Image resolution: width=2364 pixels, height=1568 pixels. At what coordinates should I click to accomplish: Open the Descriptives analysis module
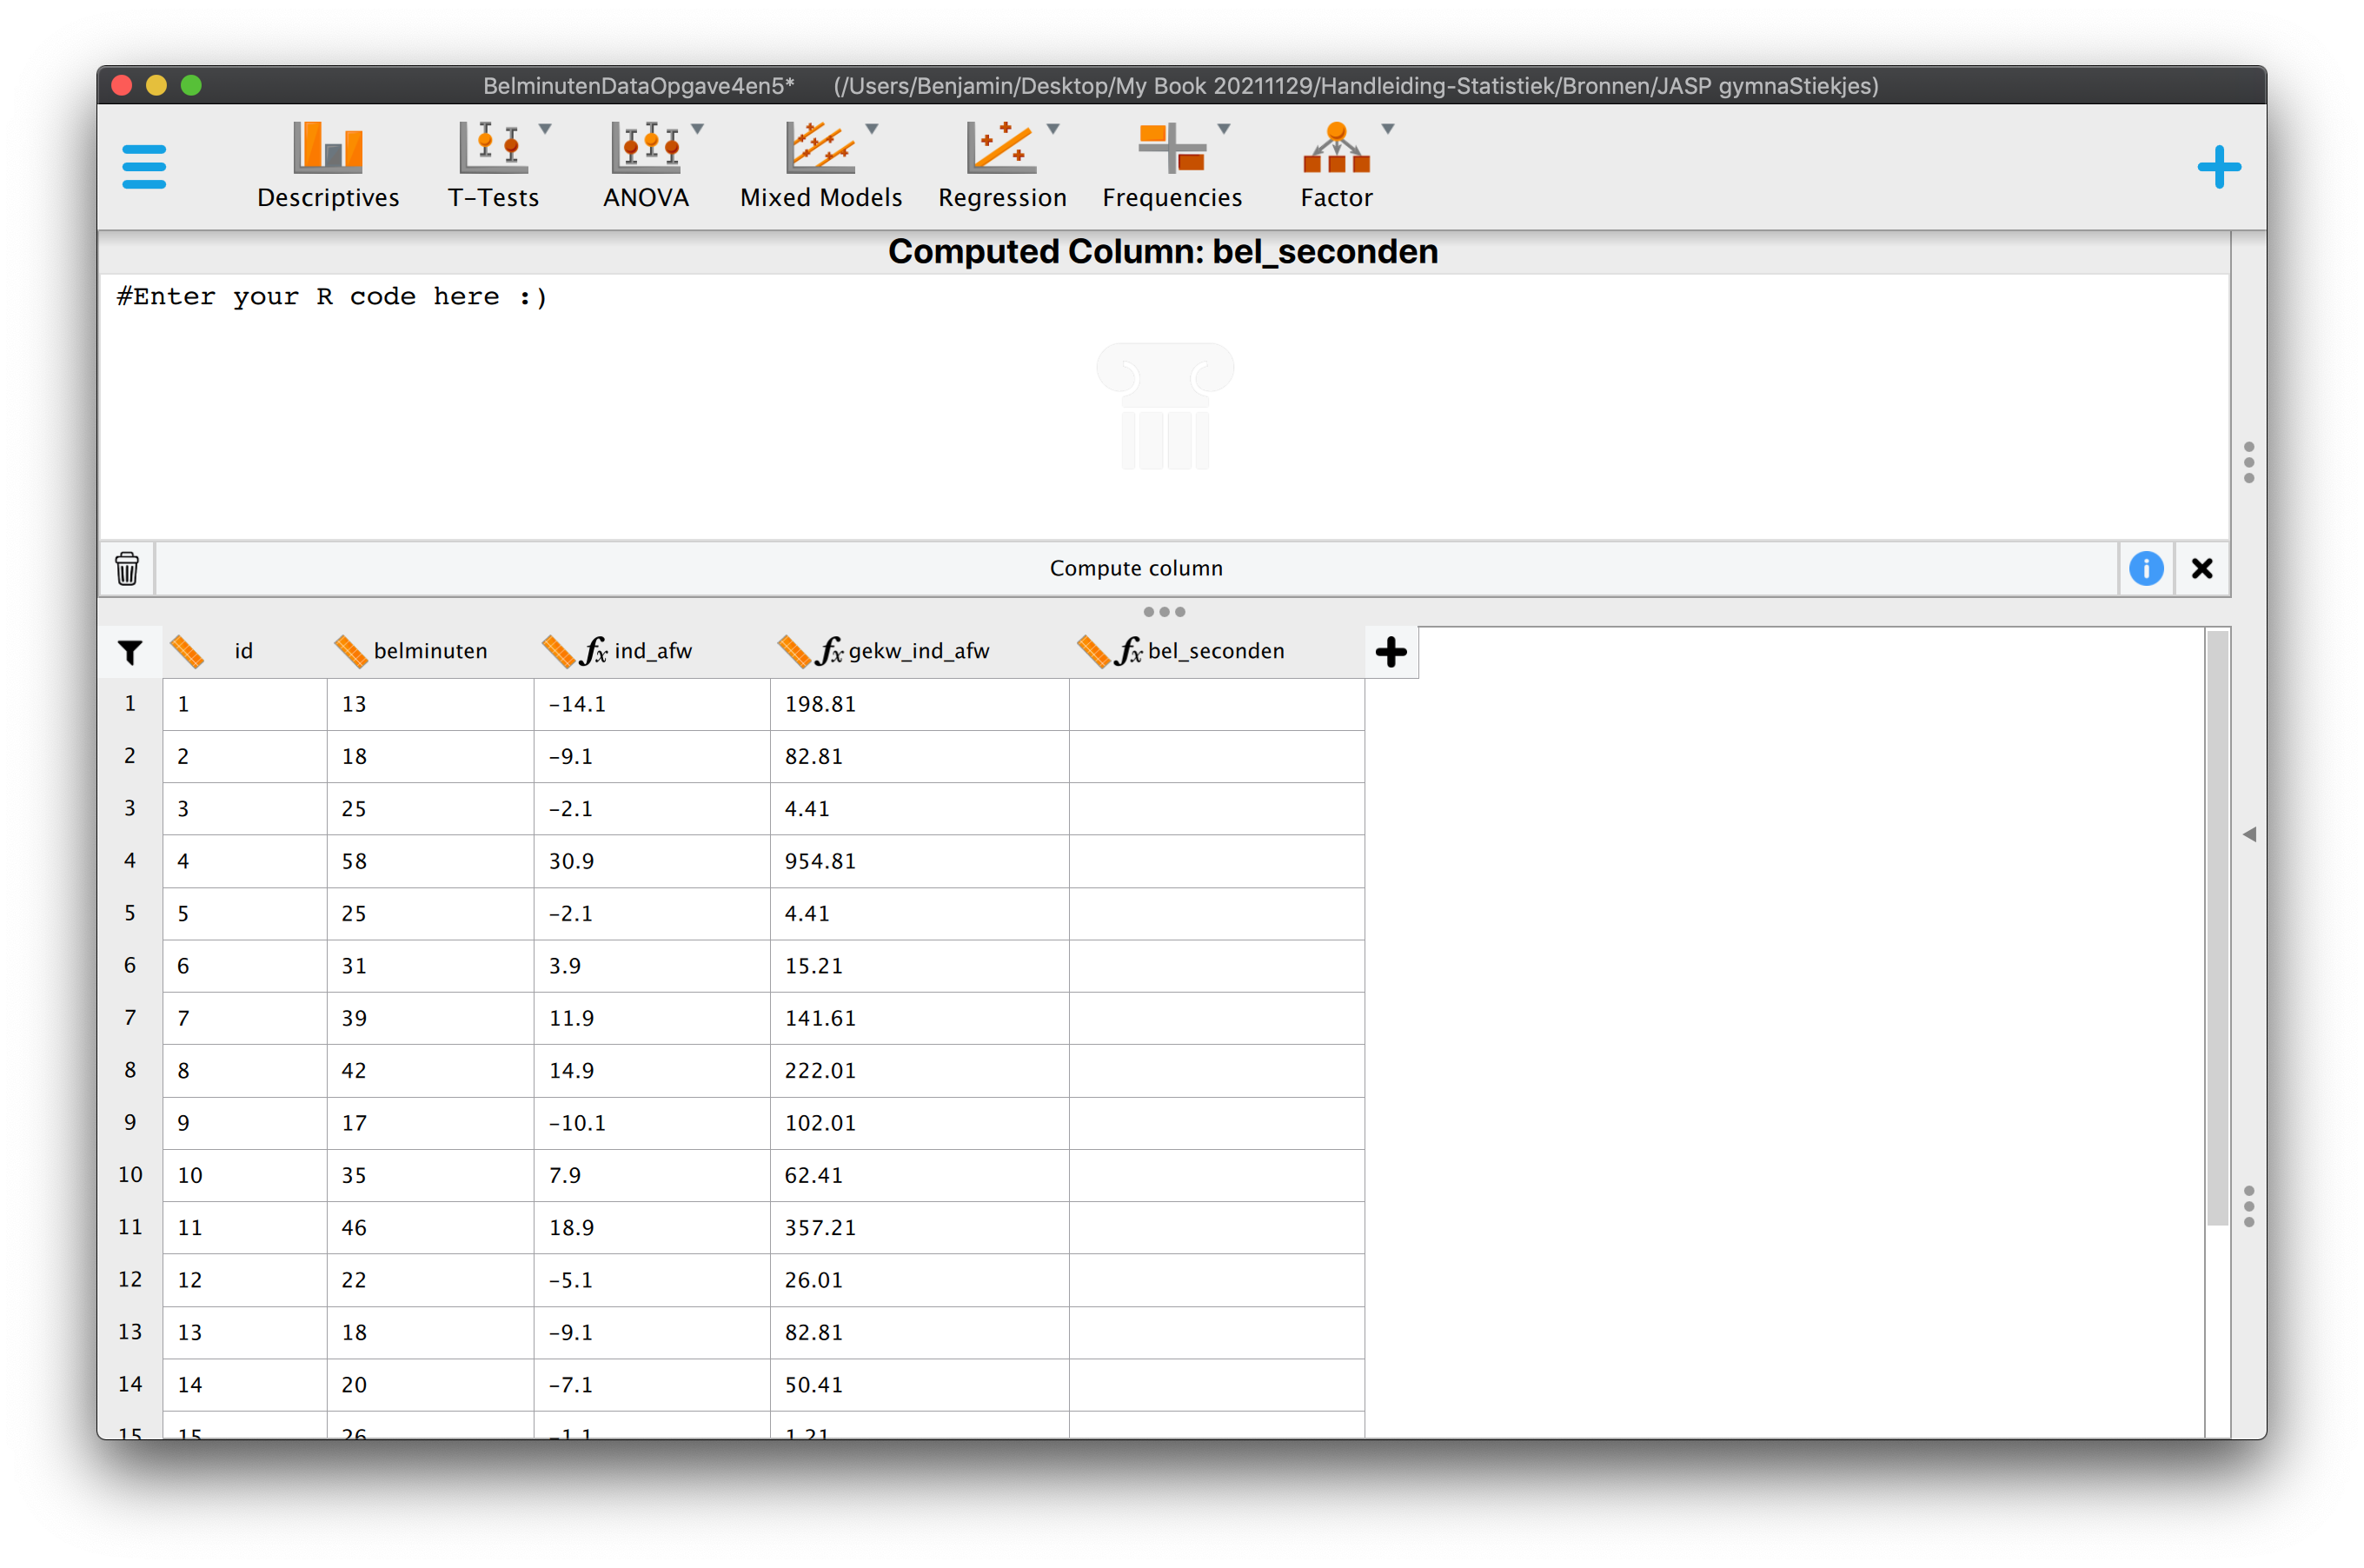pyautogui.click(x=328, y=165)
